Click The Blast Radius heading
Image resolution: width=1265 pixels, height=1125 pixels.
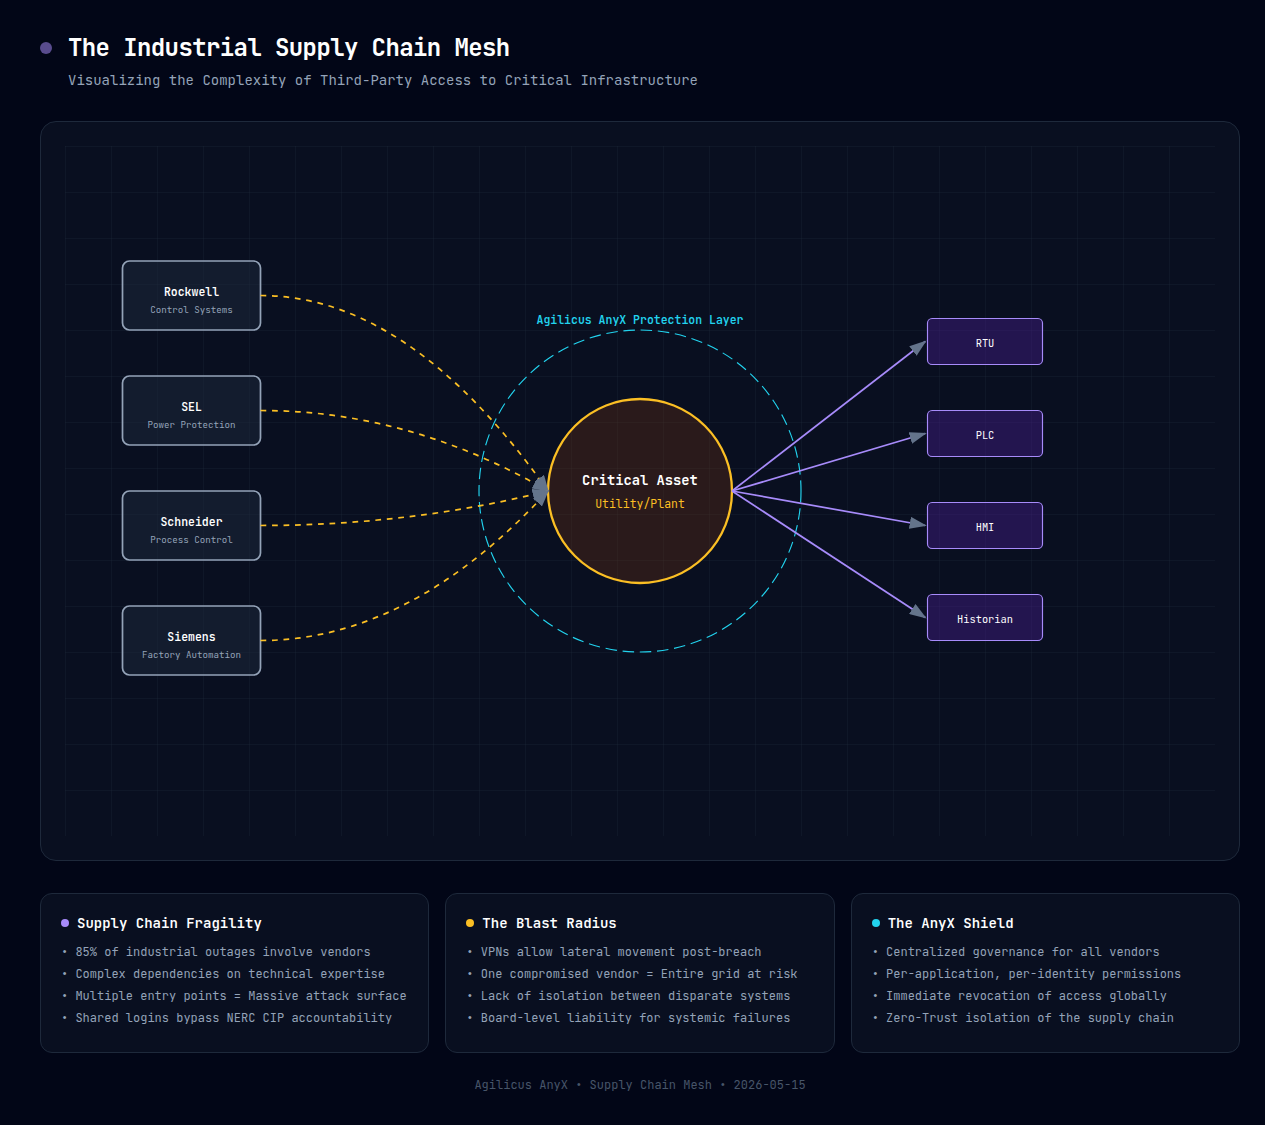[x=549, y=923]
